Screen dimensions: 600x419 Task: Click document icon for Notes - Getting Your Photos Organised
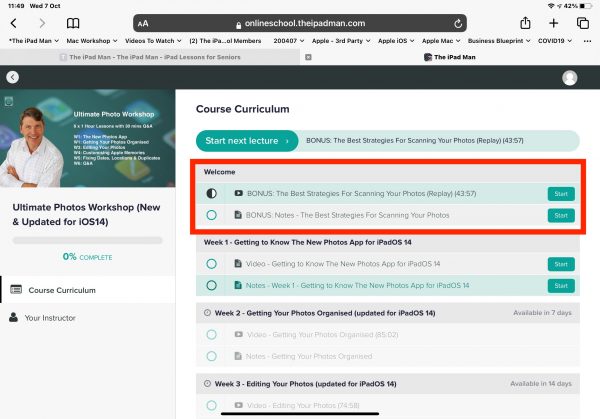(238, 356)
